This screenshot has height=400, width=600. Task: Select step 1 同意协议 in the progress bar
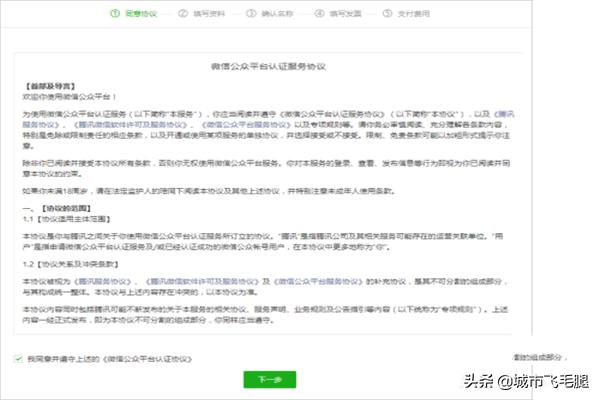(x=134, y=14)
